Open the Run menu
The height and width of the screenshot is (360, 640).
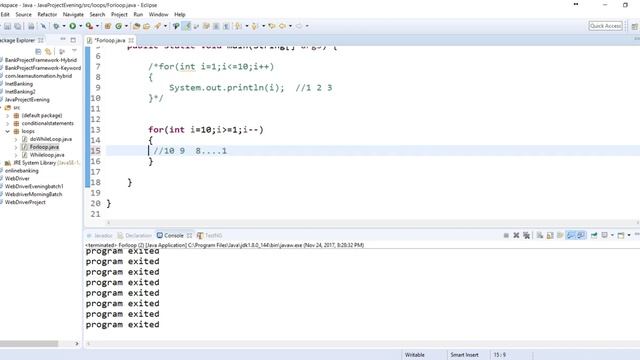point(138,14)
